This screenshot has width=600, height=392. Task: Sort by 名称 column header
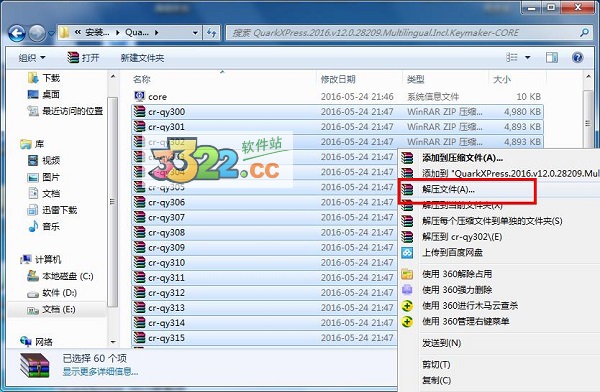142,79
